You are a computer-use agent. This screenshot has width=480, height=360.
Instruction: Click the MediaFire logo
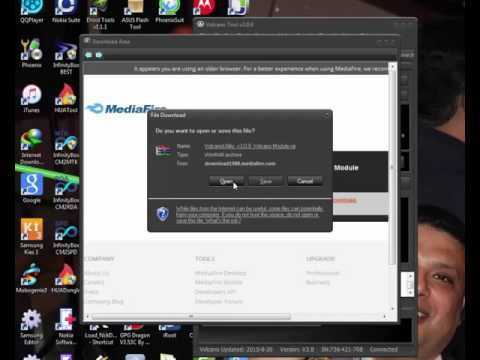click(x=126, y=109)
